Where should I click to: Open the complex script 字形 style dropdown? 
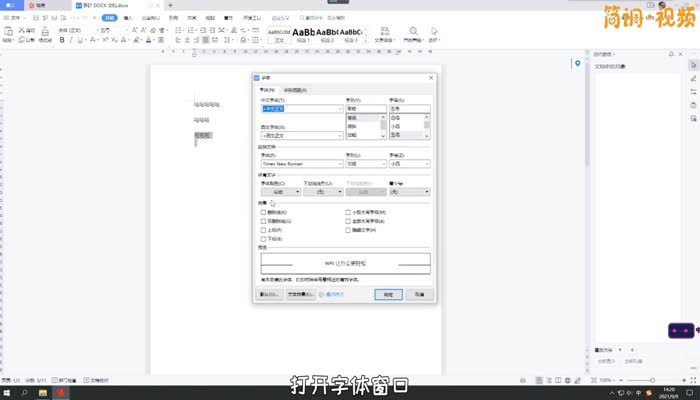pyautogui.click(x=383, y=164)
